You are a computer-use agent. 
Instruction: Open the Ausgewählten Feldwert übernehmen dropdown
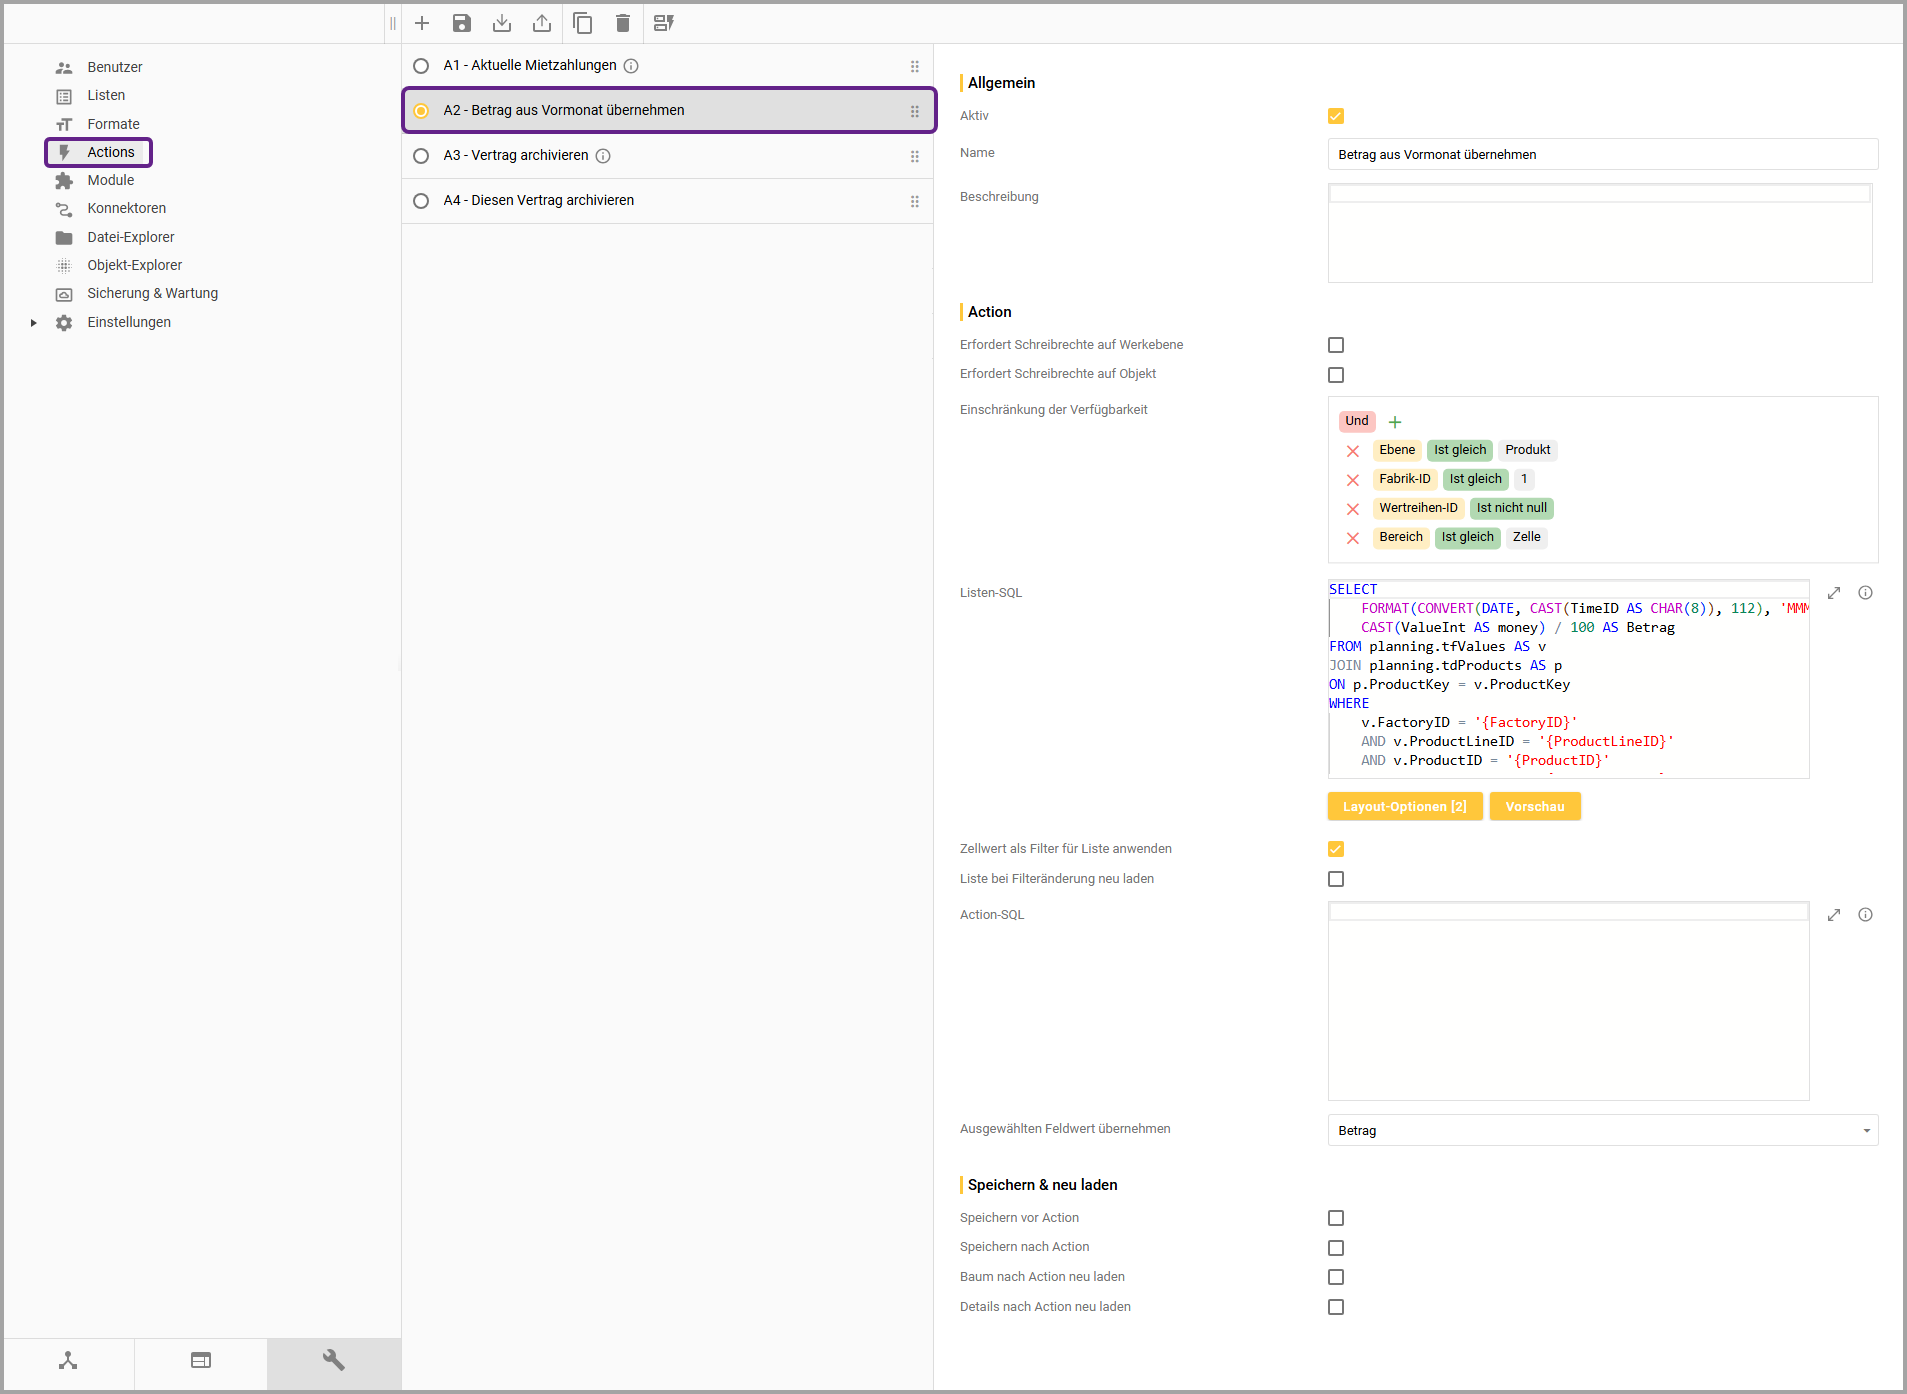point(1602,1130)
